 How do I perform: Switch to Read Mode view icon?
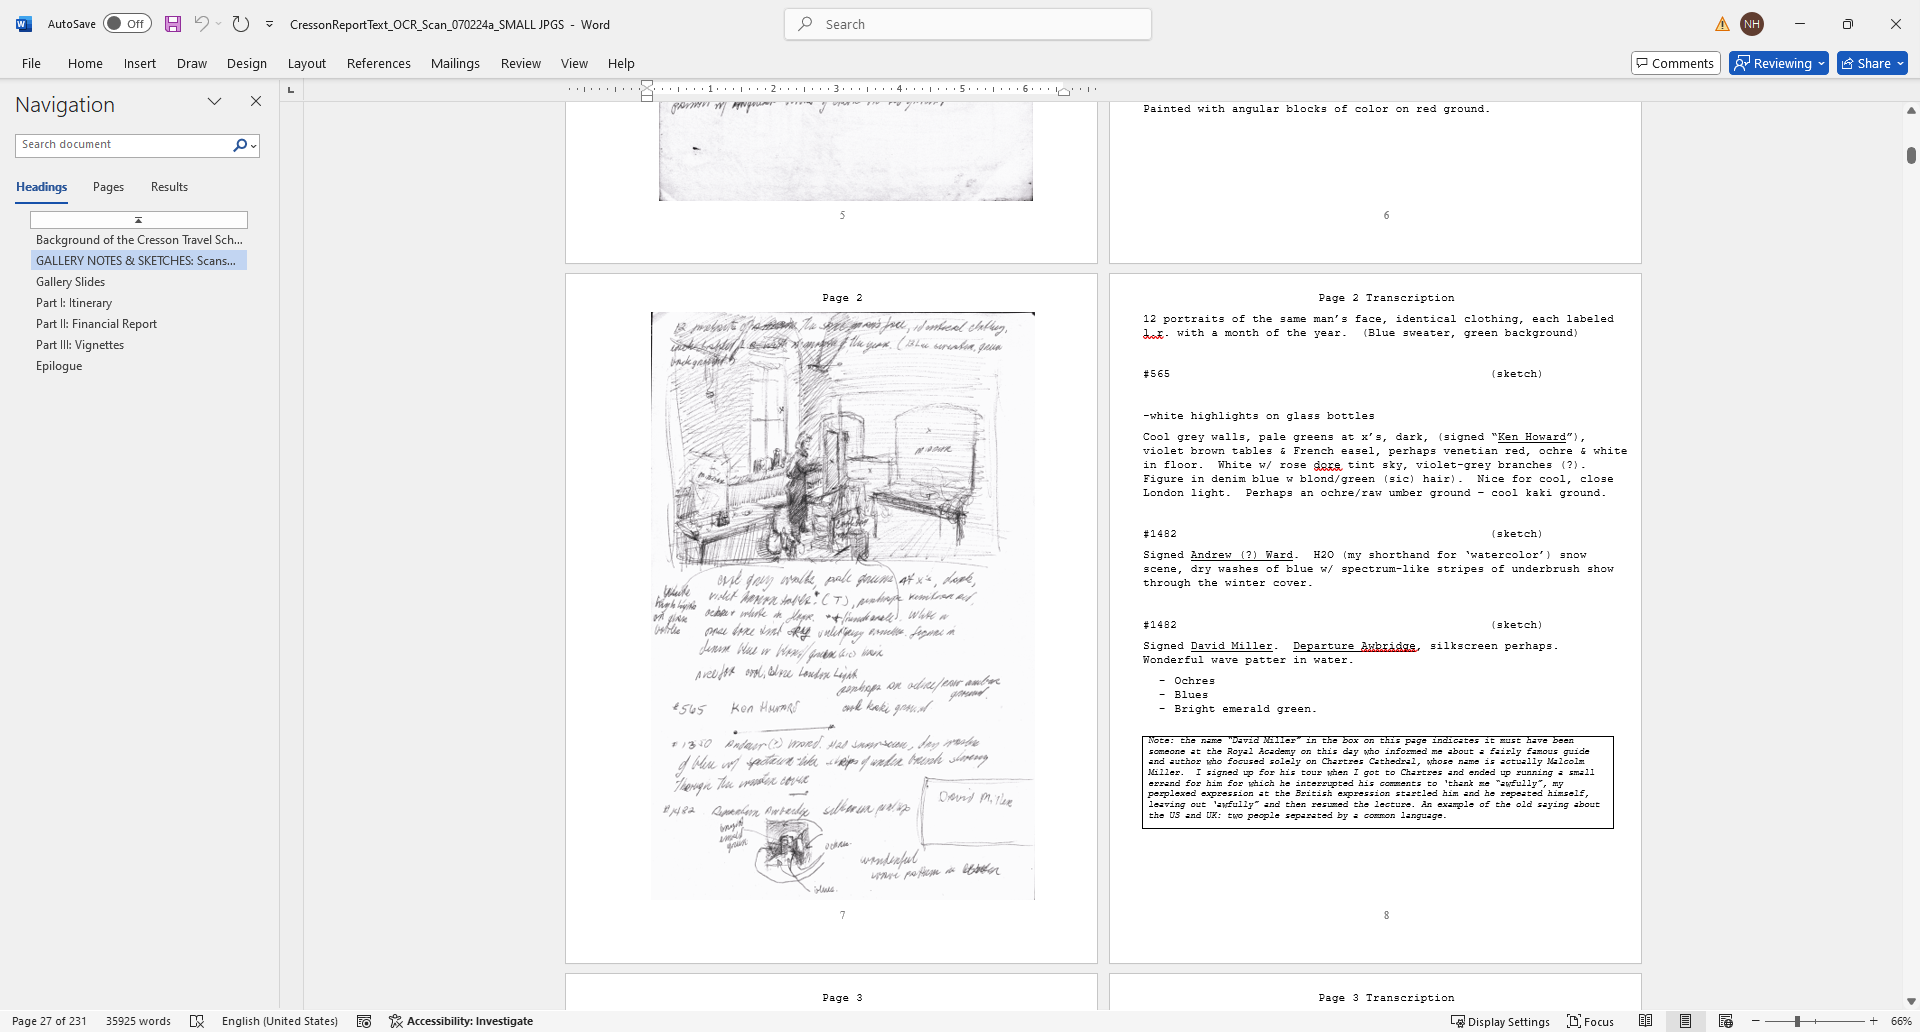pos(1647,1020)
